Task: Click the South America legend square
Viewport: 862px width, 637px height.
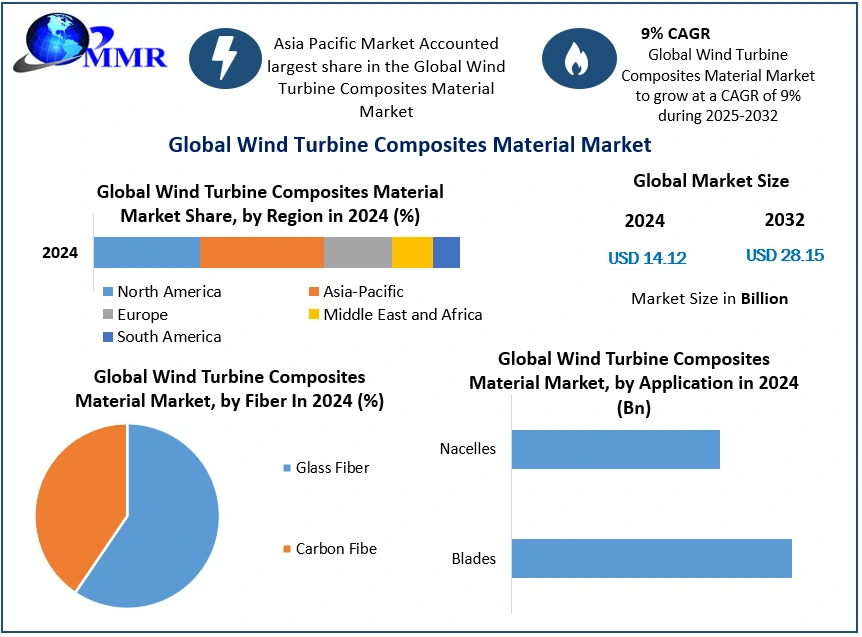Action: (x=108, y=337)
